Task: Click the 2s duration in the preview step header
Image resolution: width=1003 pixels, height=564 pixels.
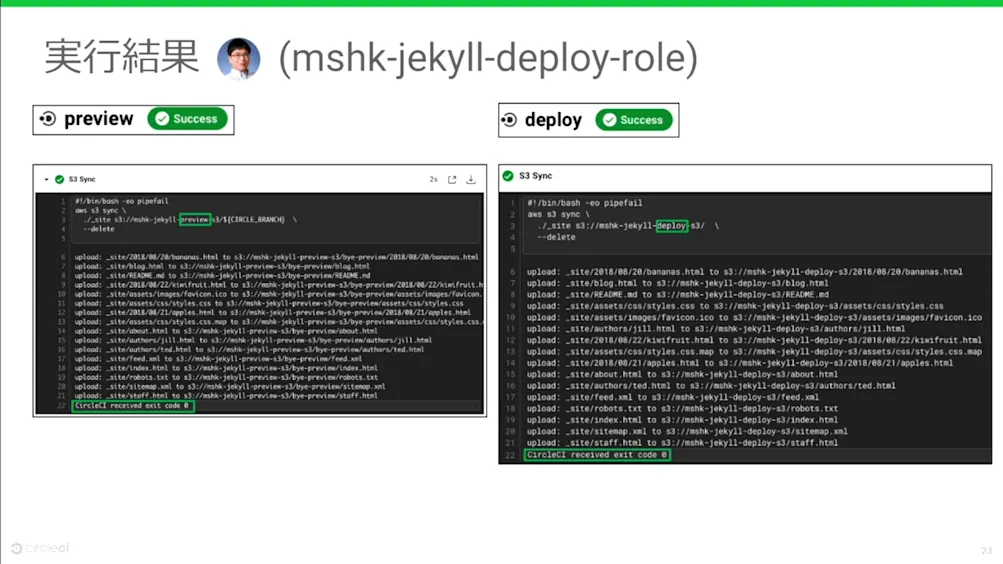Action: [433, 180]
